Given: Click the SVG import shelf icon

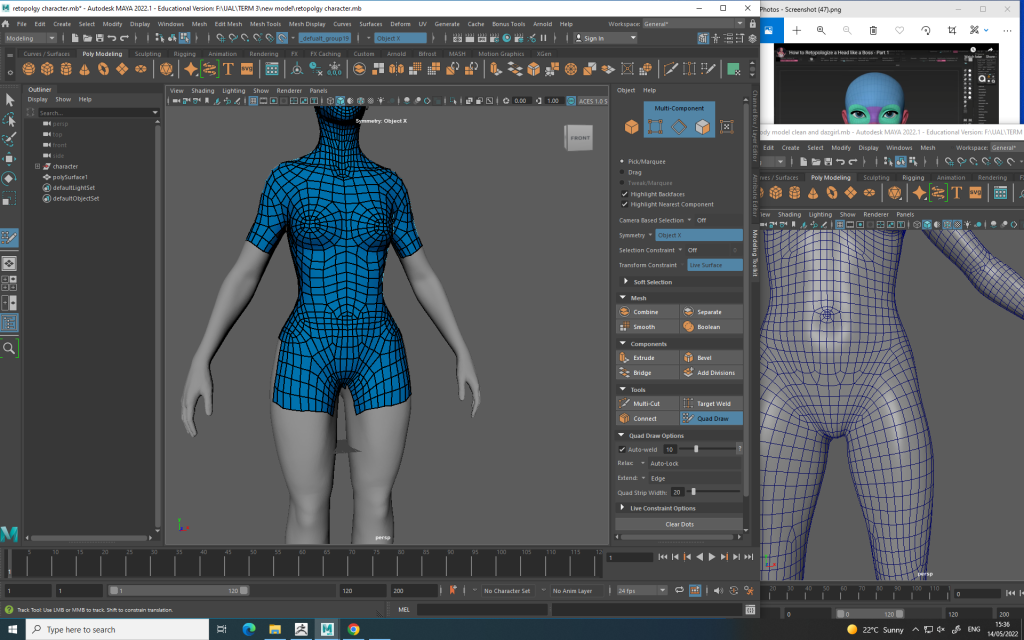Looking at the screenshot, I should tap(247, 69).
